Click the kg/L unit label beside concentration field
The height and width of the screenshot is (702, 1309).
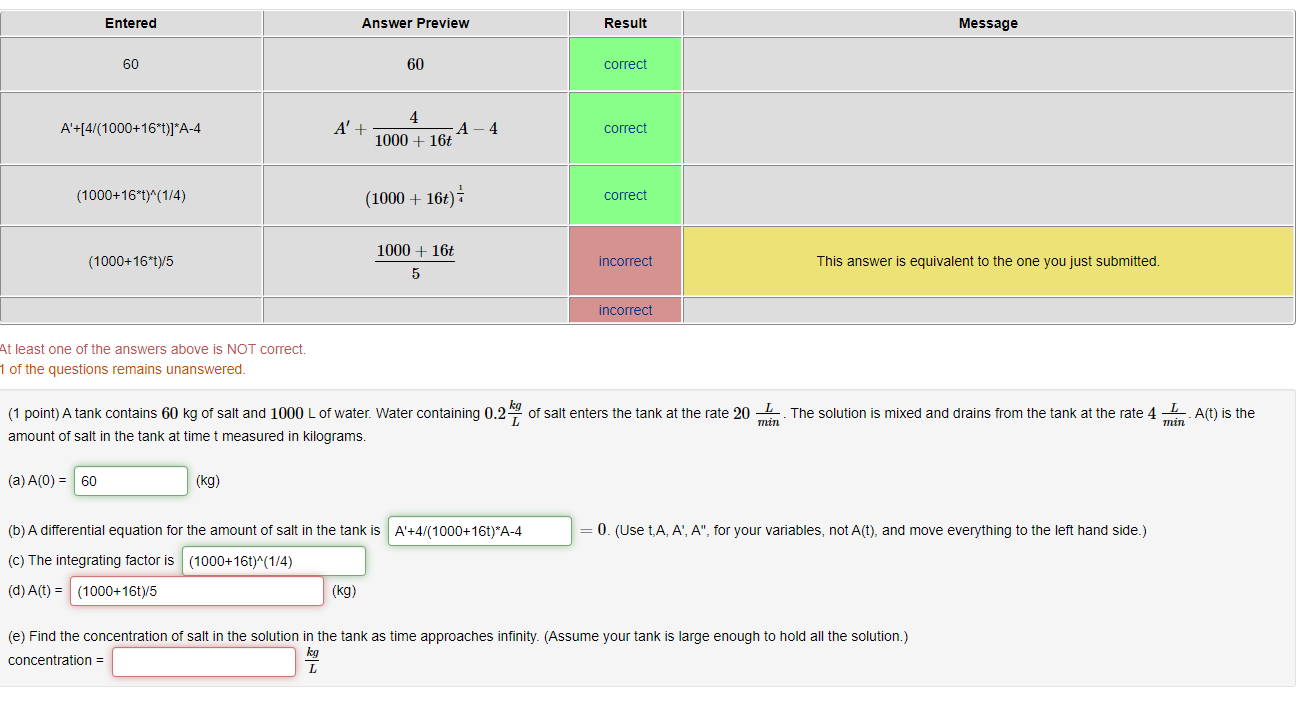(311, 660)
